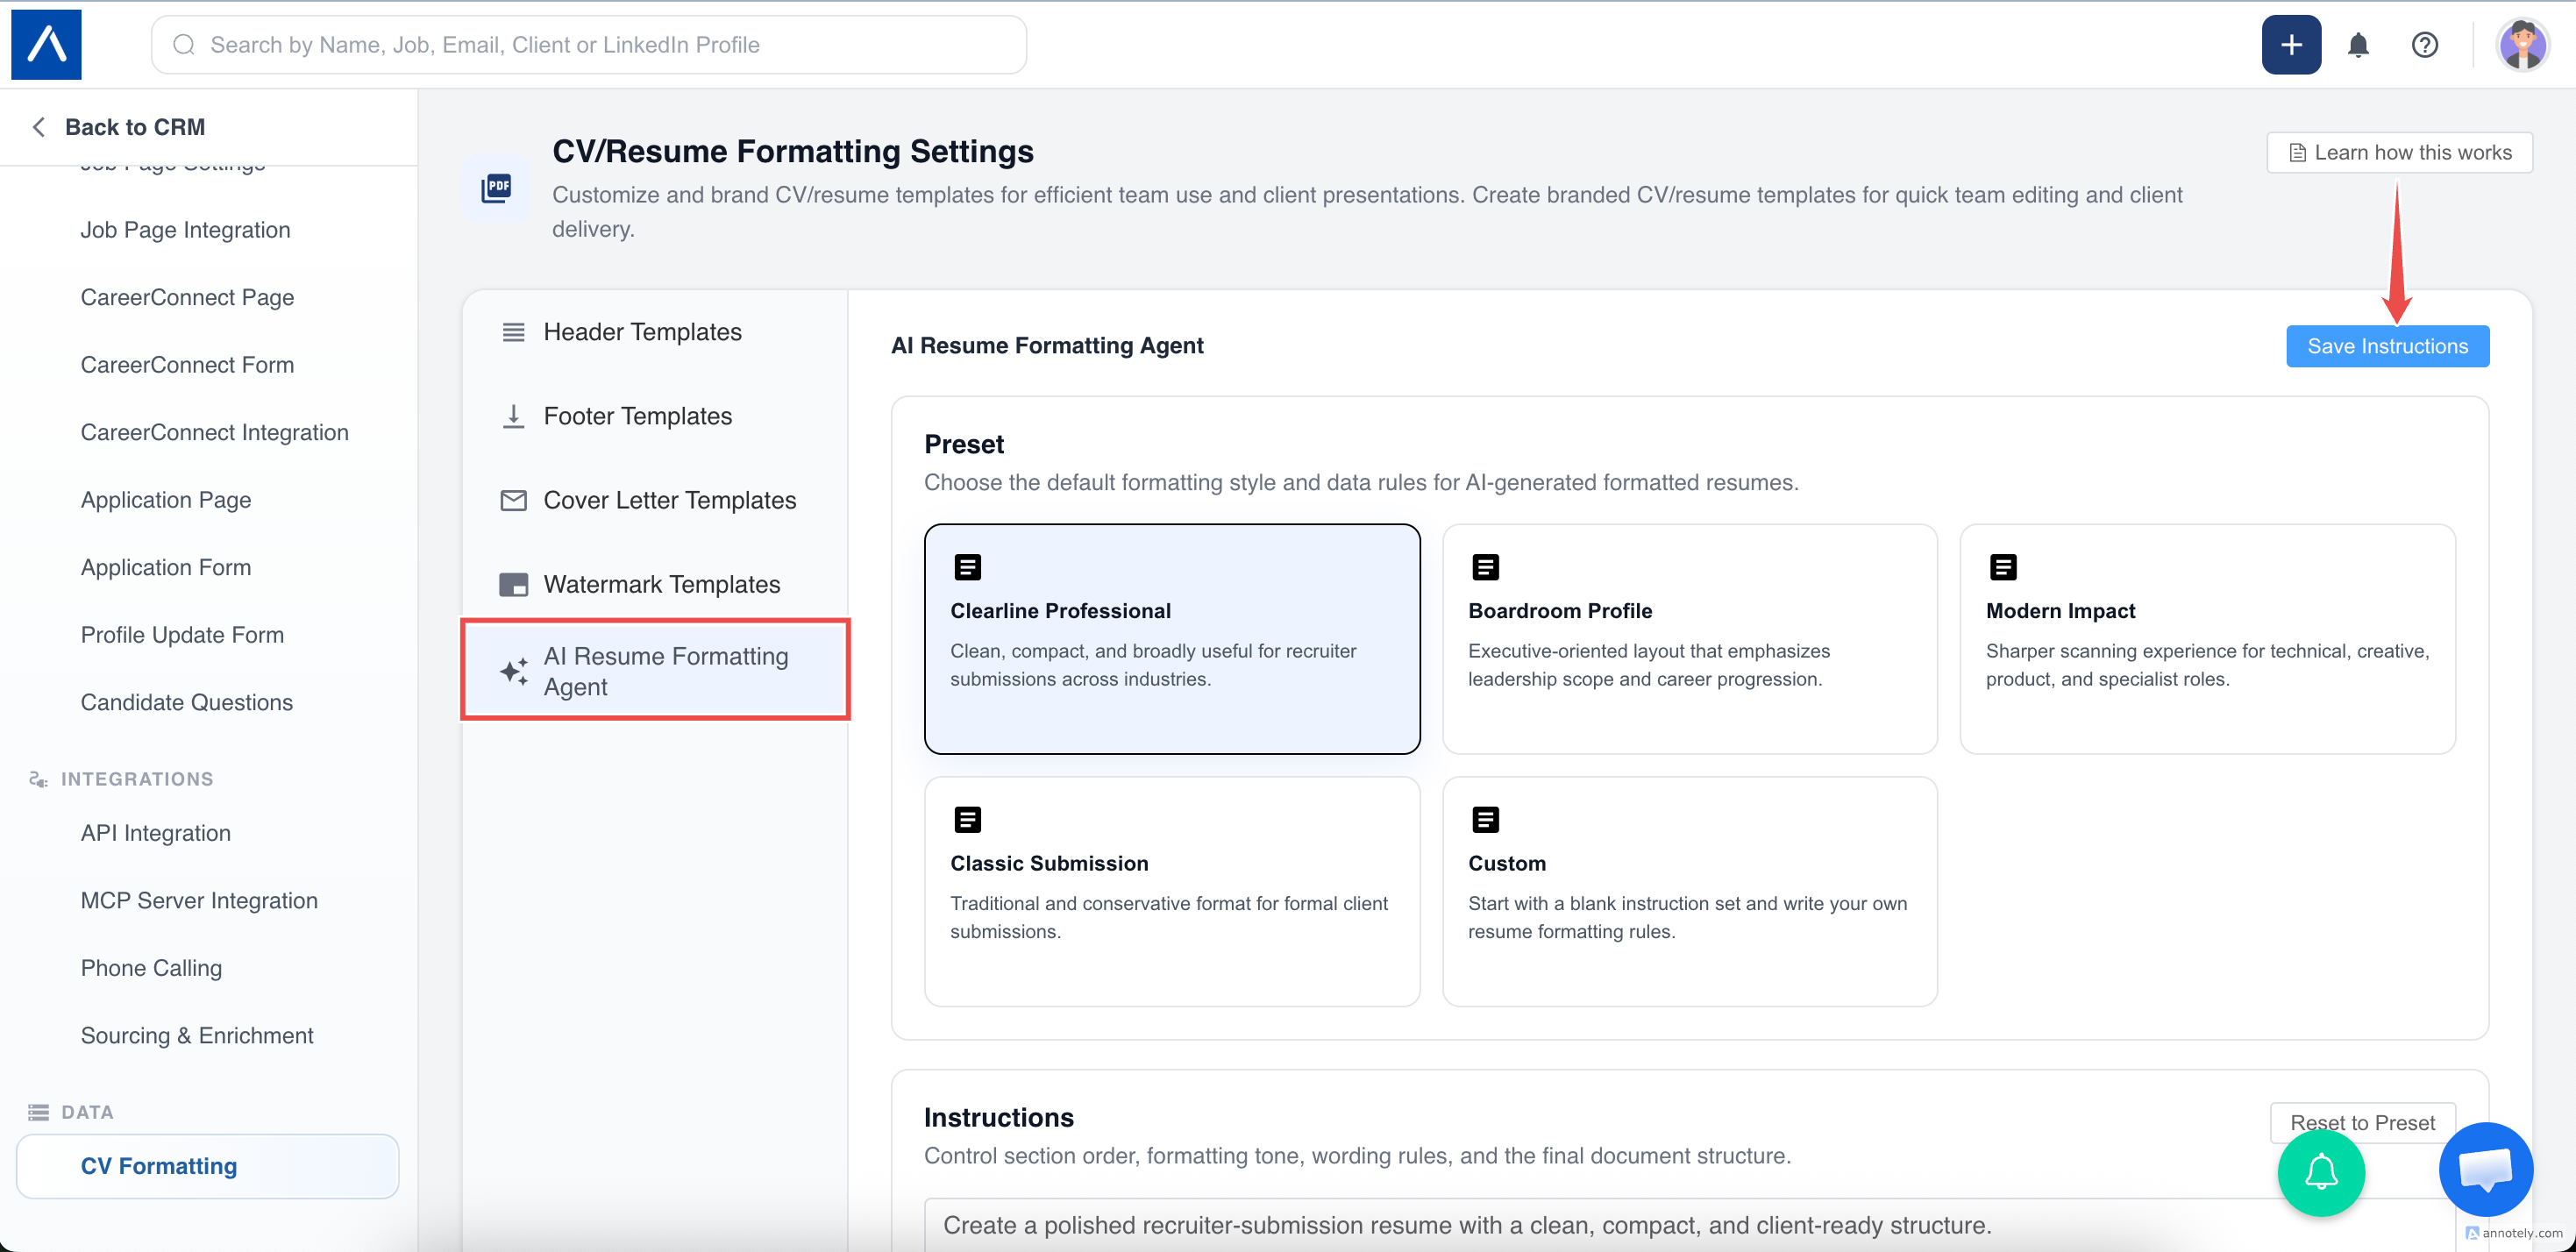Open API Integration in sidebar

click(155, 833)
